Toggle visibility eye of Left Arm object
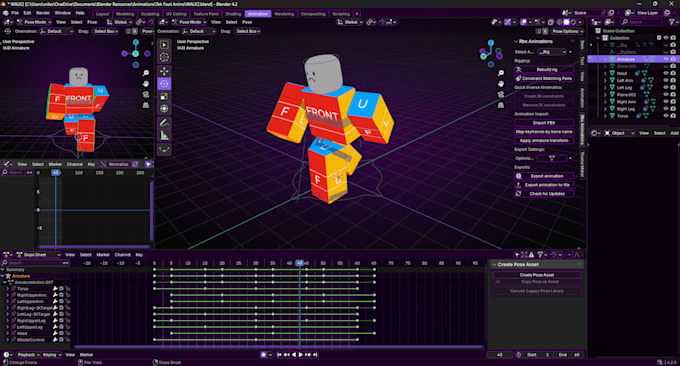Screen dimensions: 680x366 coord(666,81)
